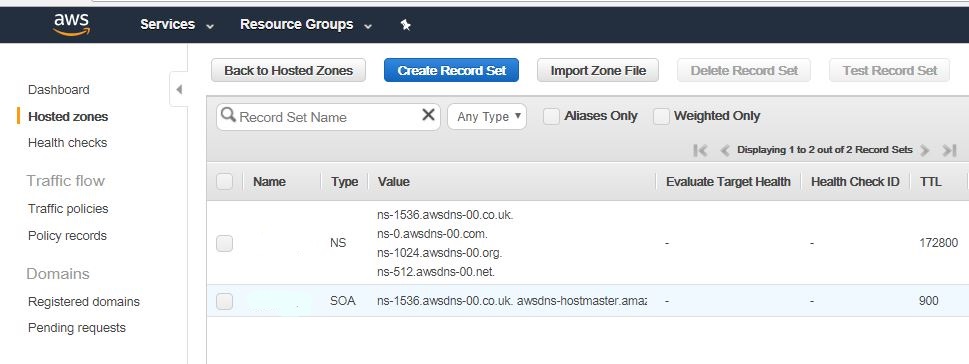Go to next page of record sets
This screenshot has width=969, height=364.
click(925, 150)
